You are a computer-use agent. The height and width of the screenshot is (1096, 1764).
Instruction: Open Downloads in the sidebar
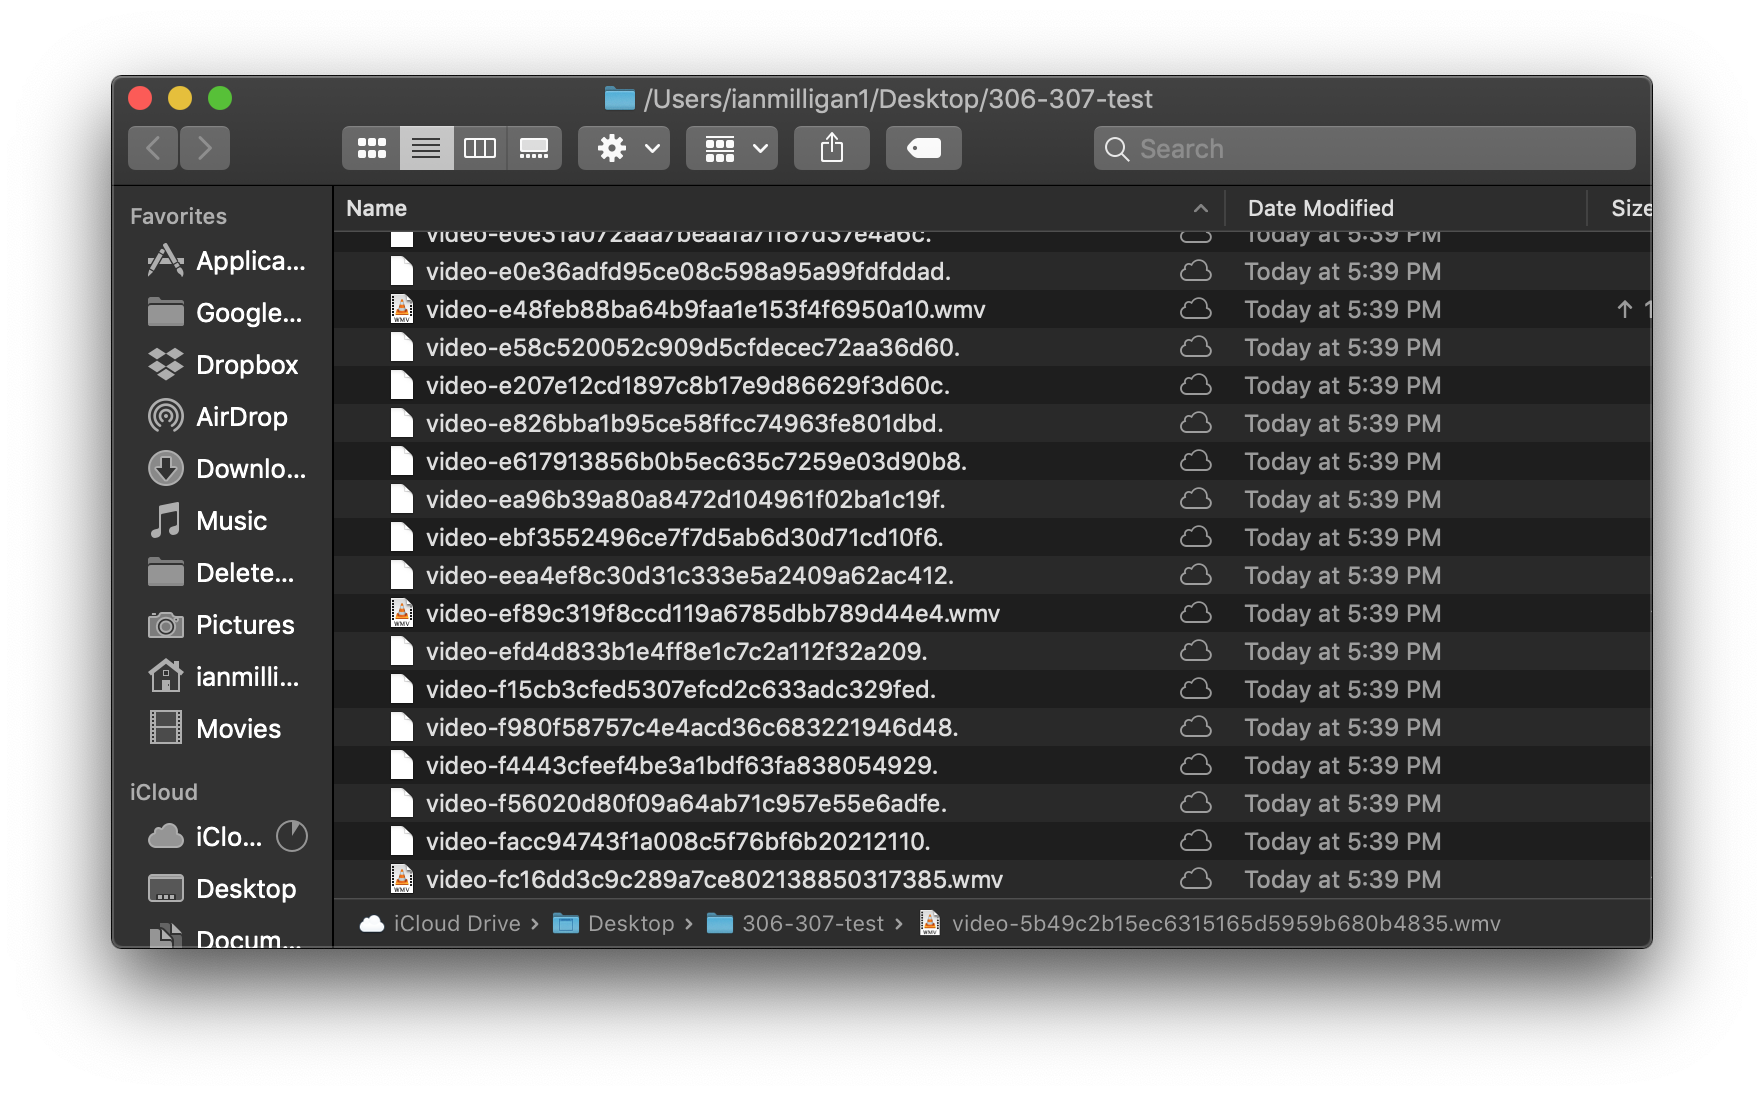[226, 469]
